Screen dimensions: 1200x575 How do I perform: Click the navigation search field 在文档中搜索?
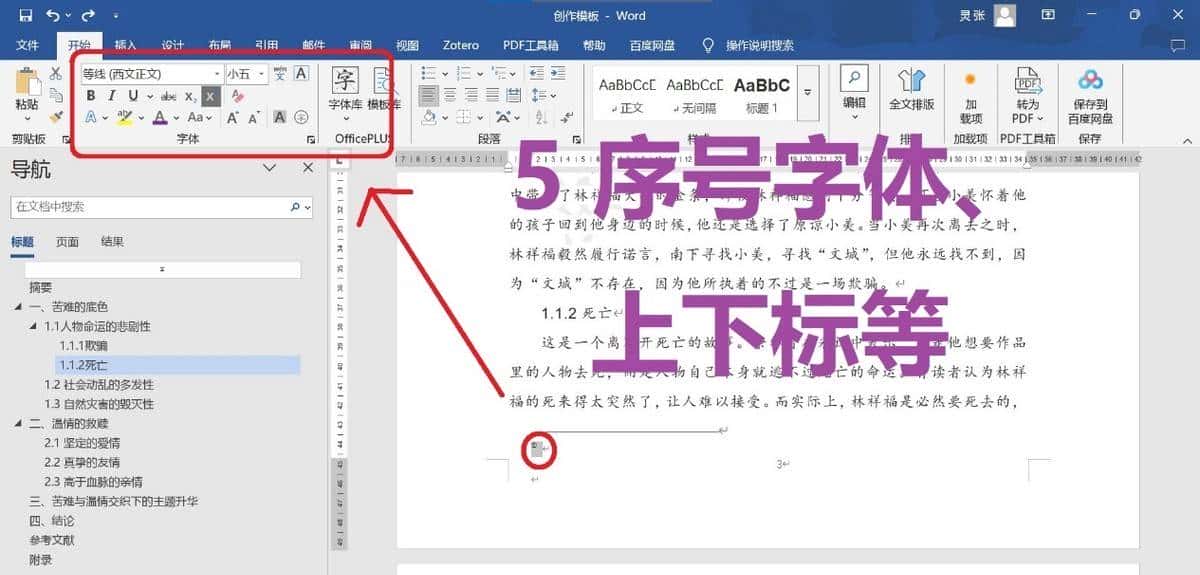point(162,207)
